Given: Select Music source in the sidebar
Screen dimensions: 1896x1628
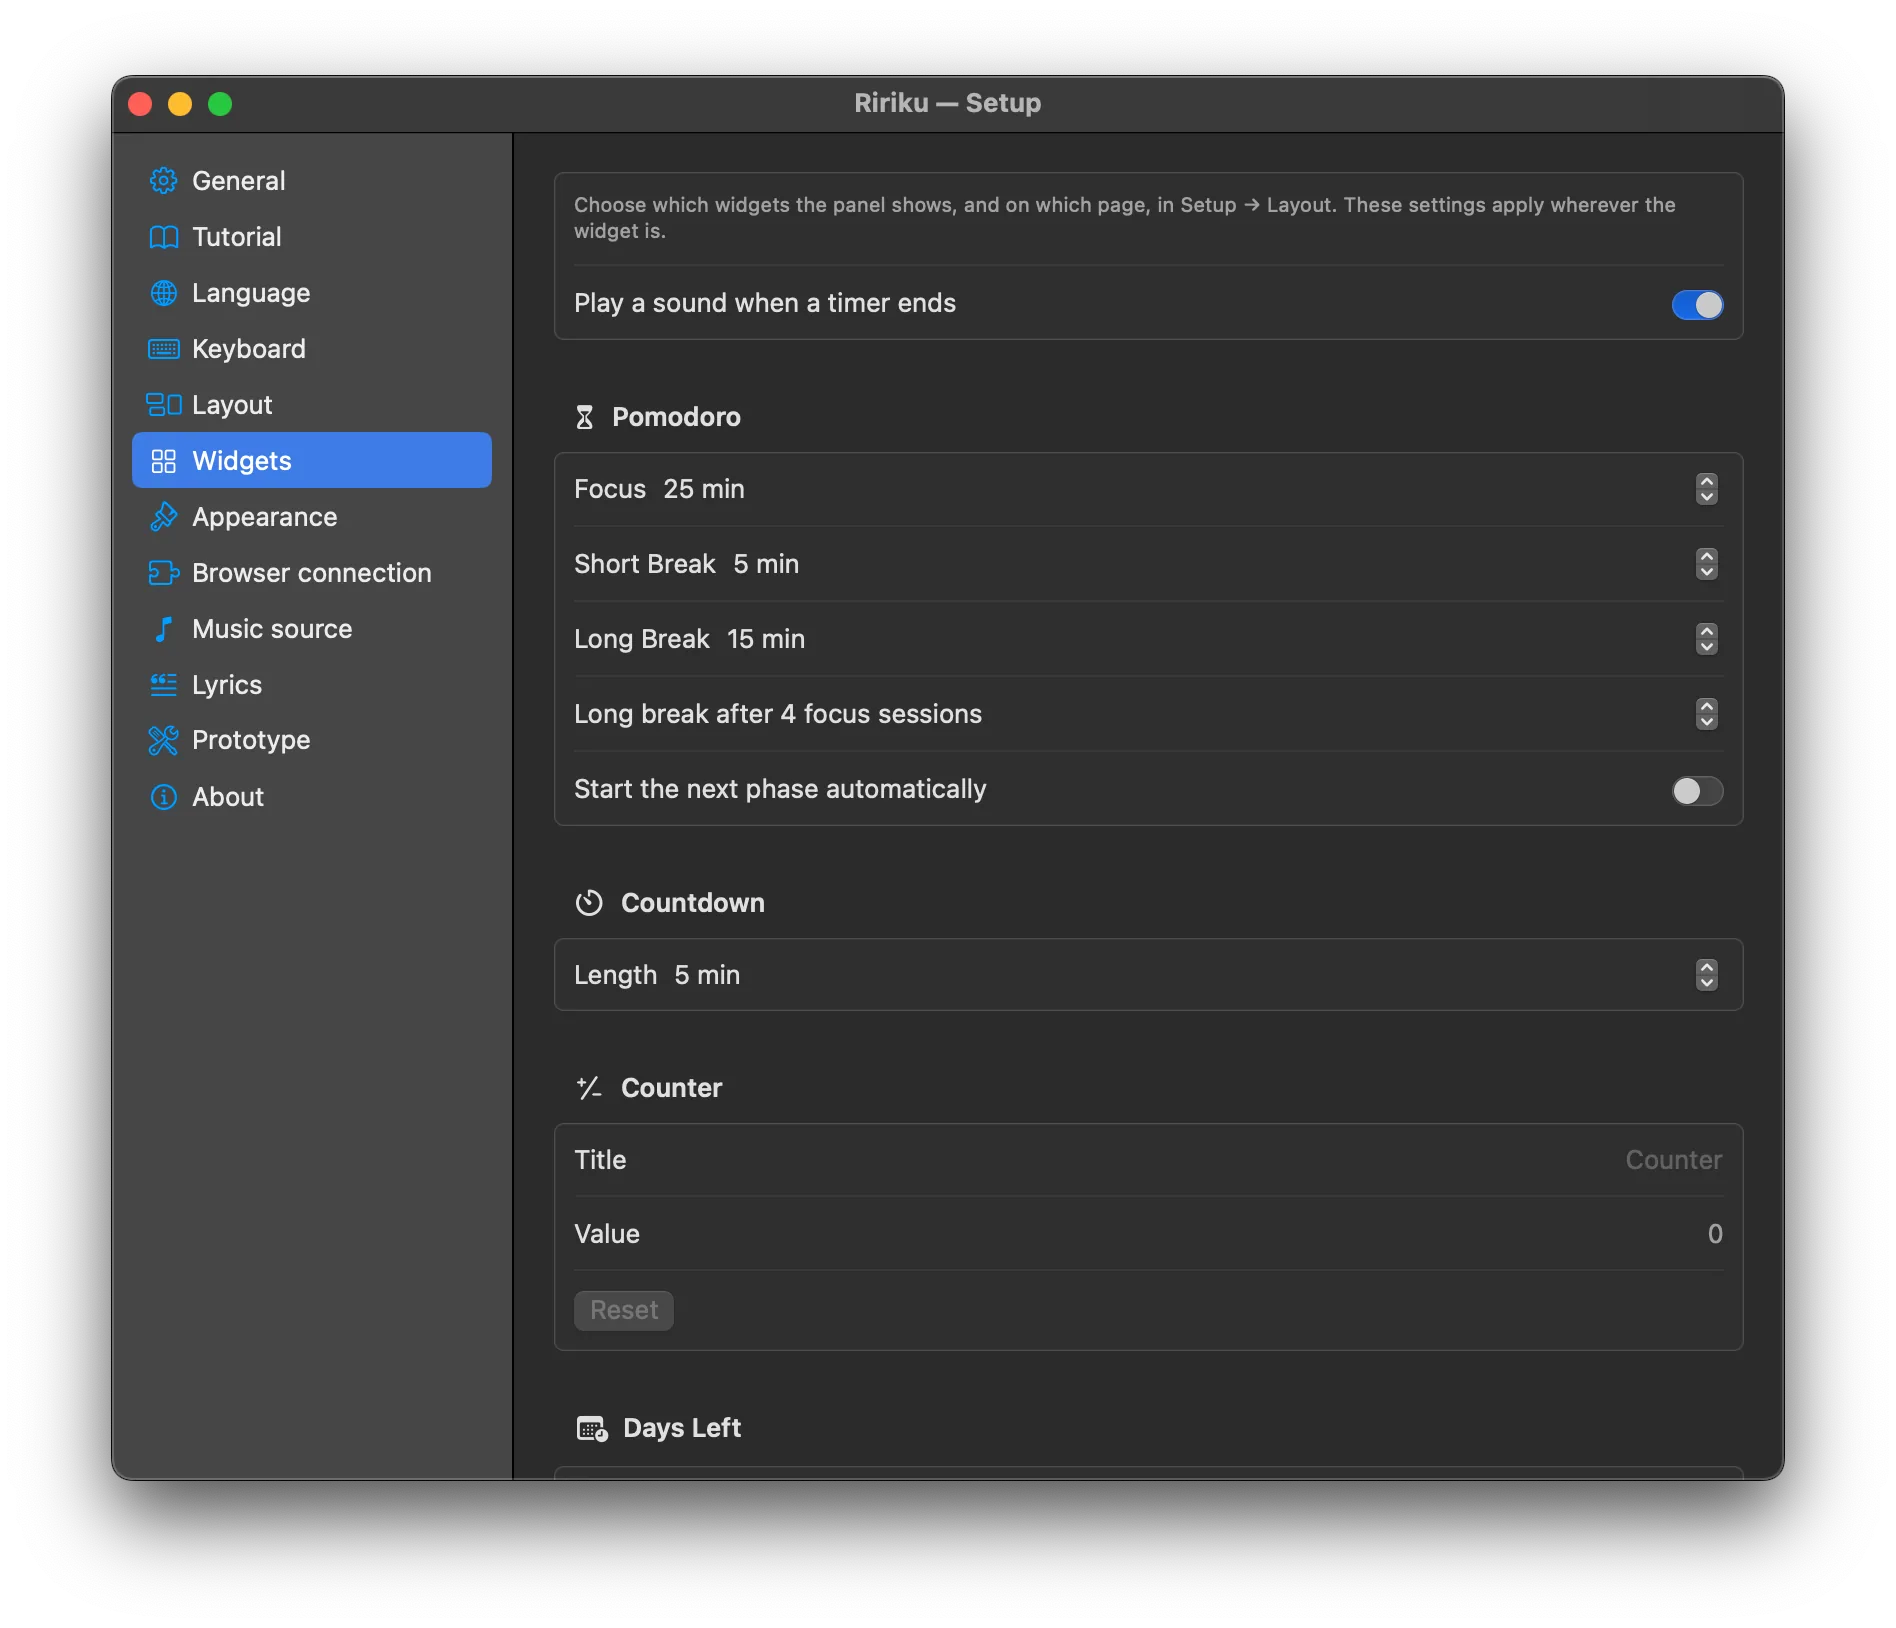Looking at the screenshot, I should pyautogui.click(x=312, y=629).
